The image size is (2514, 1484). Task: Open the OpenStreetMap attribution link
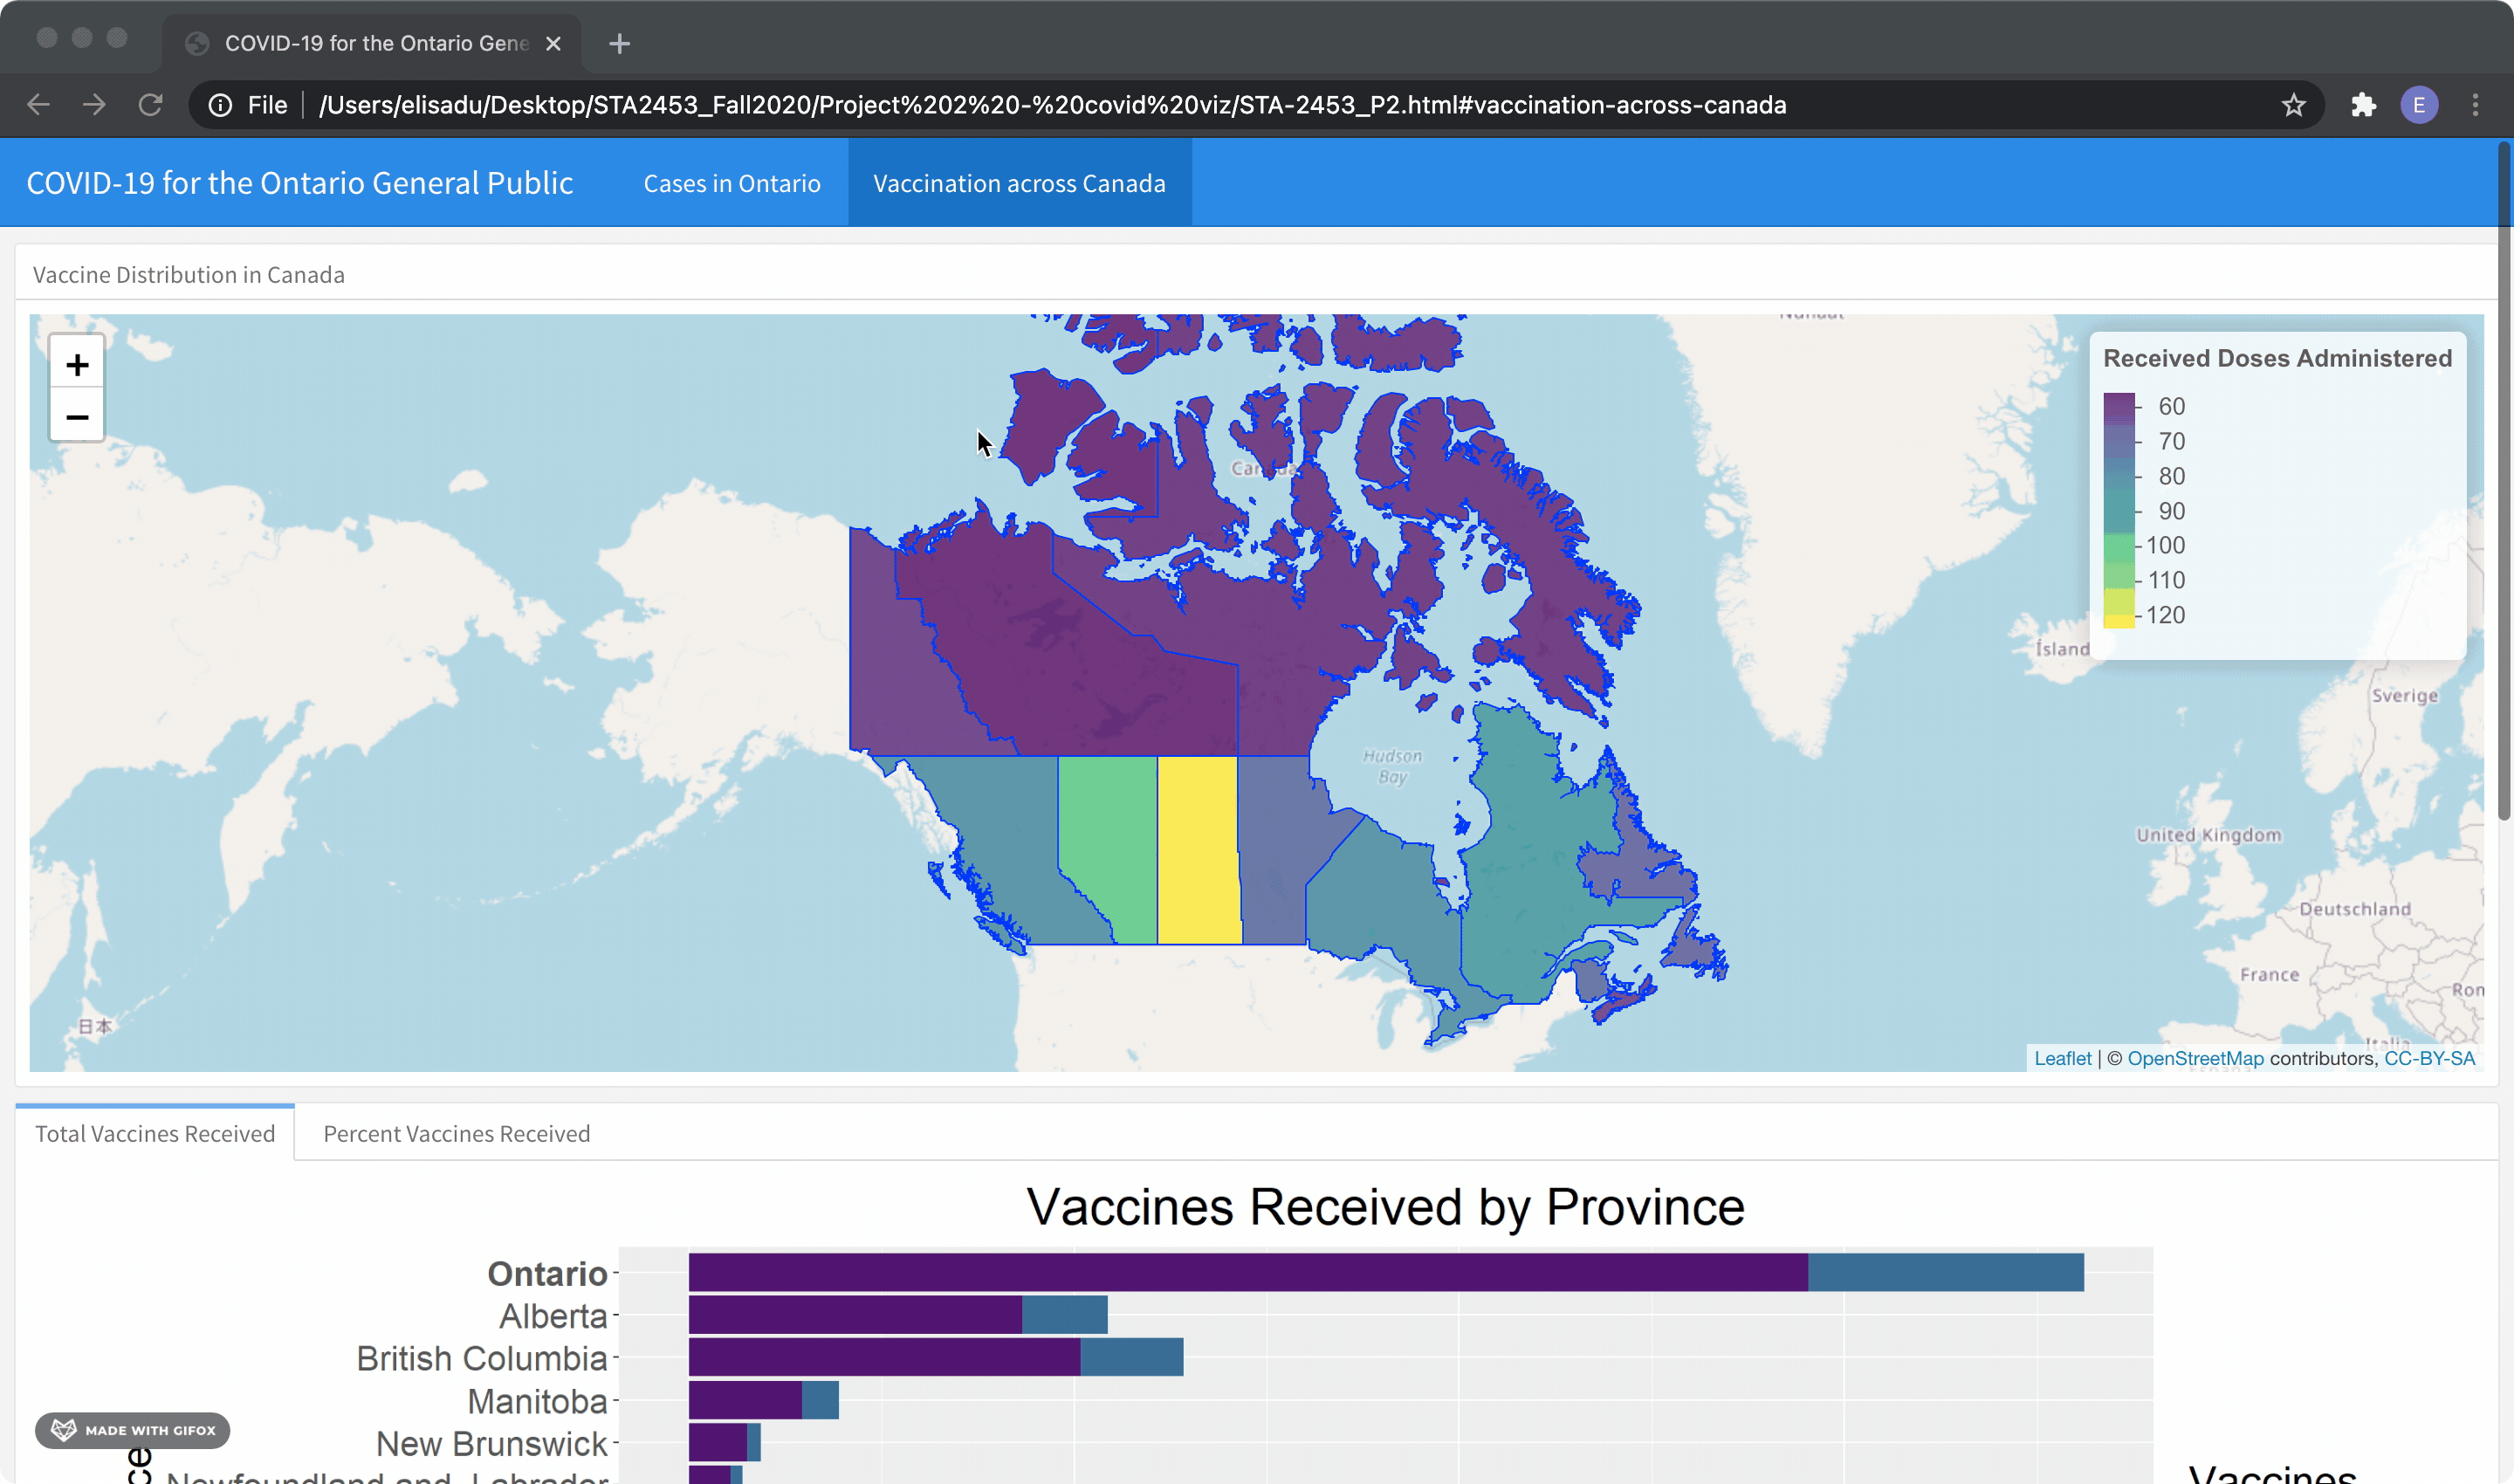click(x=2195, y=1058)
